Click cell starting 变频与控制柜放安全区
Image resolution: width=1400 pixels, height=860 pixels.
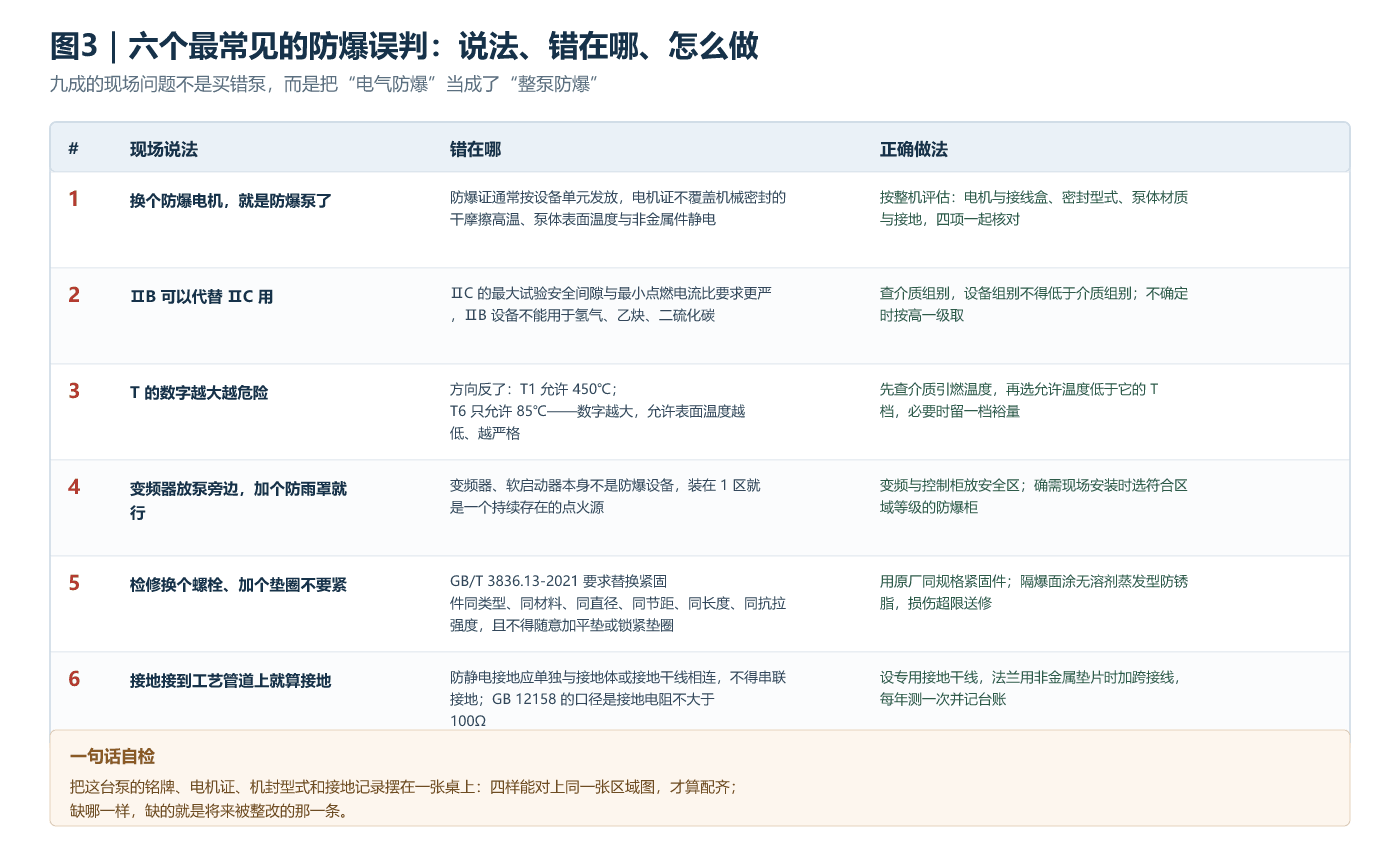pyautogui.click(x=1034, y=496)
